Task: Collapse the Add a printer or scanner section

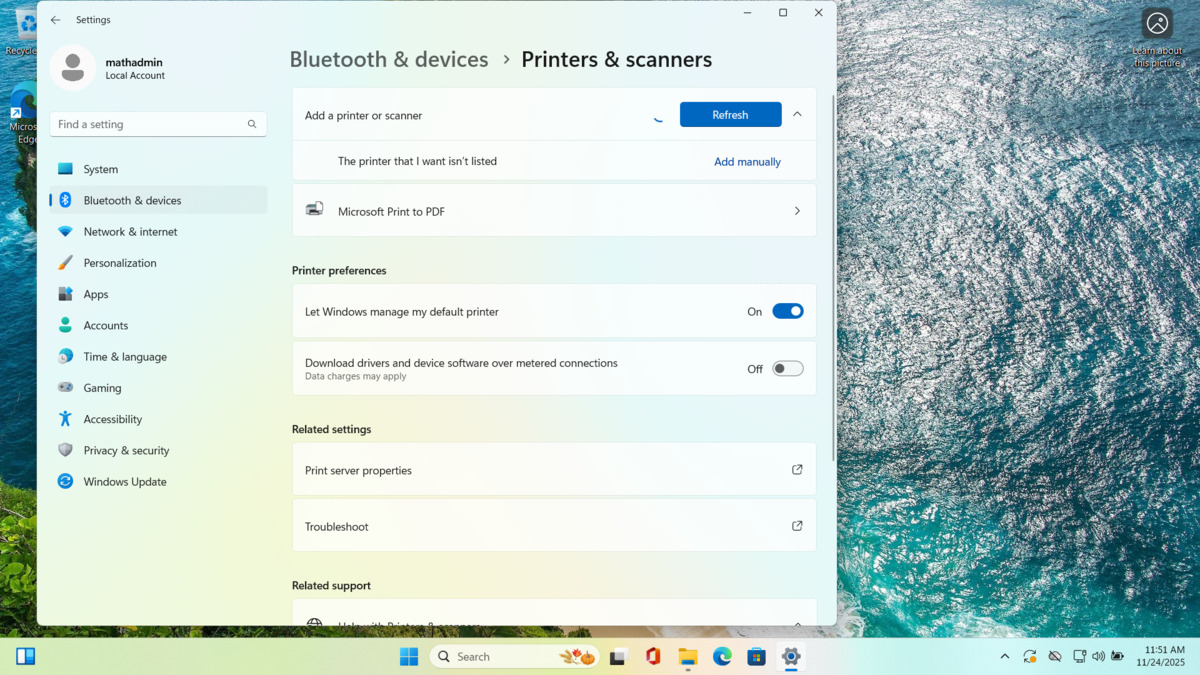Action: [797, 115]
